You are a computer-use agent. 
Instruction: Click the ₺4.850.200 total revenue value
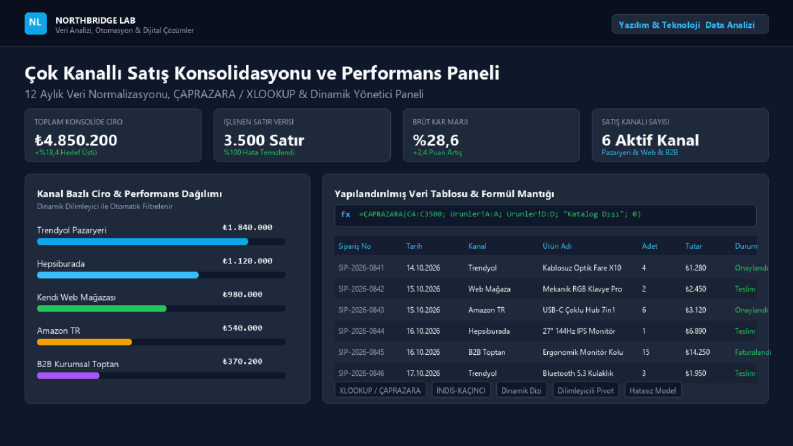76,140
